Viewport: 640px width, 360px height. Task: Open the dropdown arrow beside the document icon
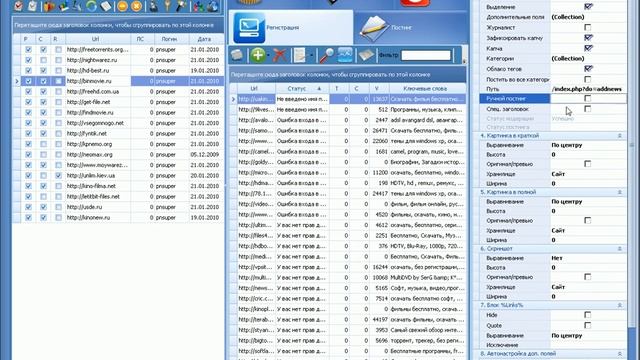tap(311, 55)
